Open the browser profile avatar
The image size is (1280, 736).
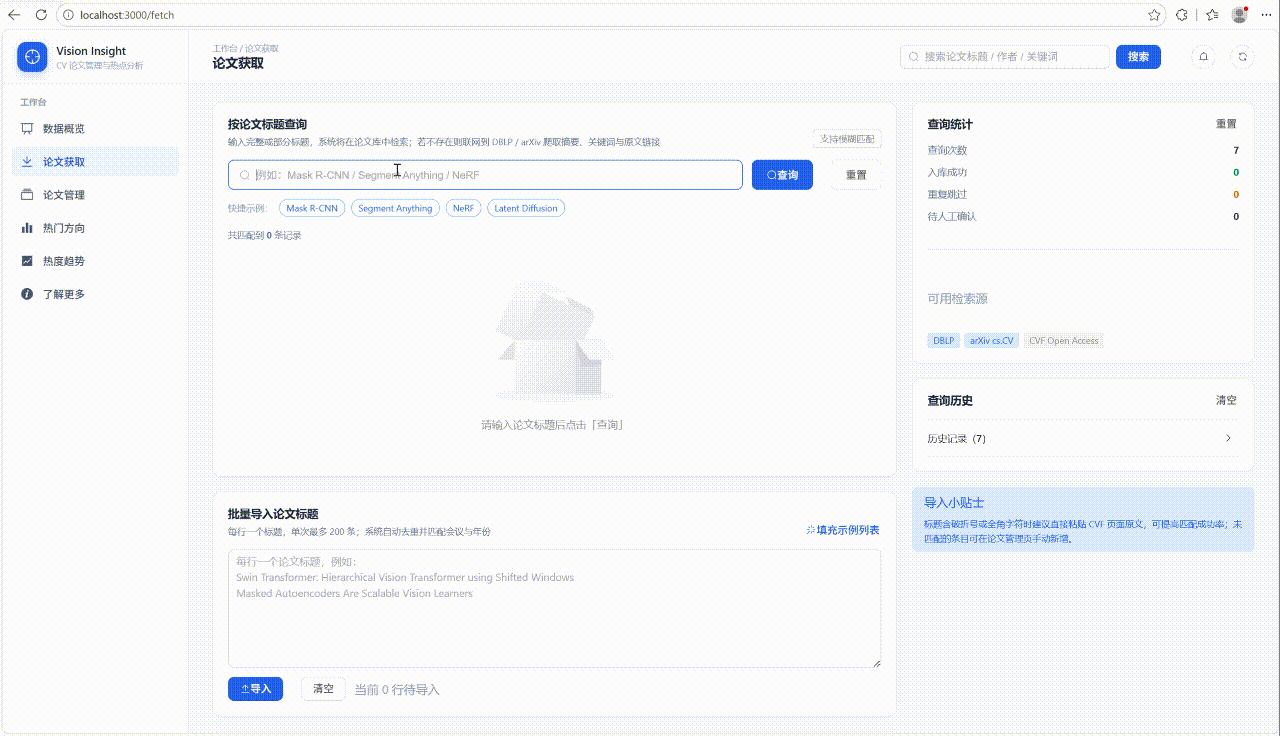pyautogui.click(x=1240, y=15)
